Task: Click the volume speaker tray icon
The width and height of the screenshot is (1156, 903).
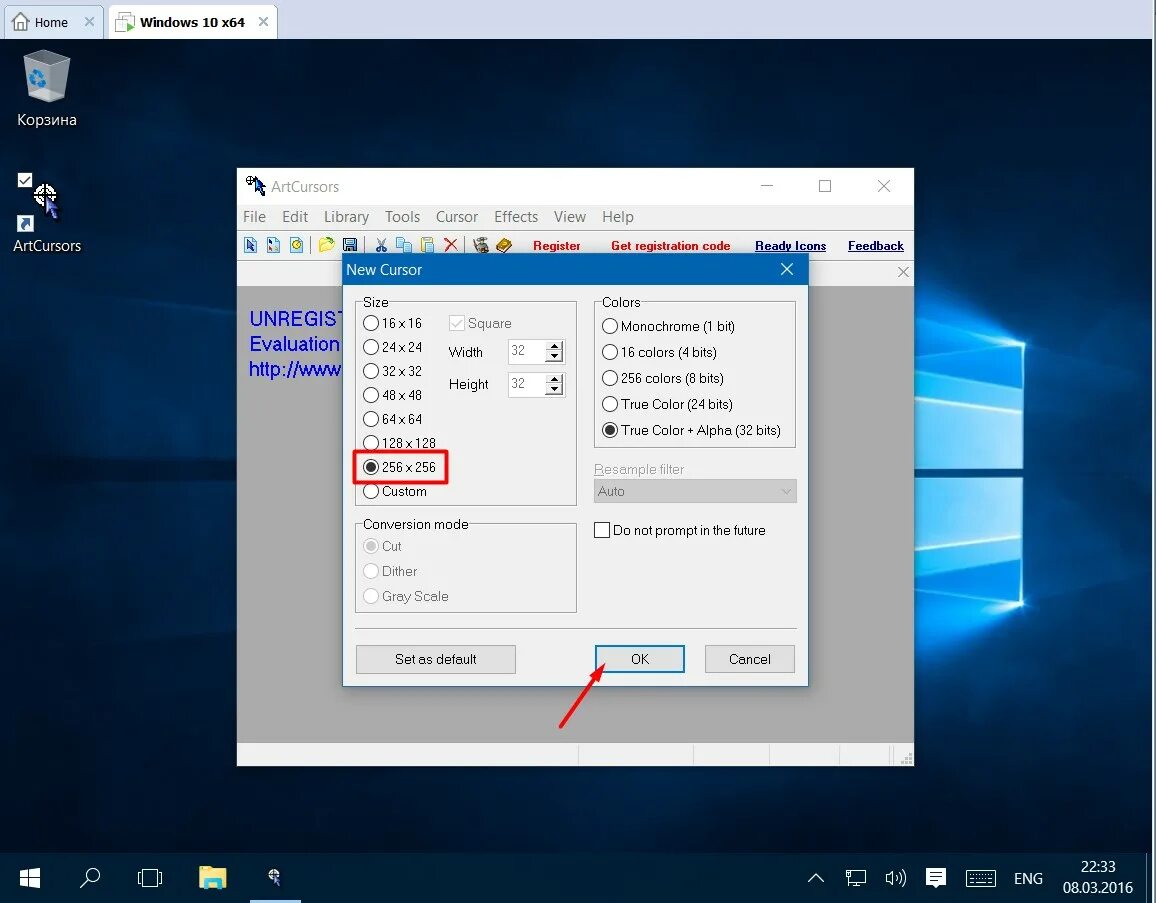Action: point(895,877)
